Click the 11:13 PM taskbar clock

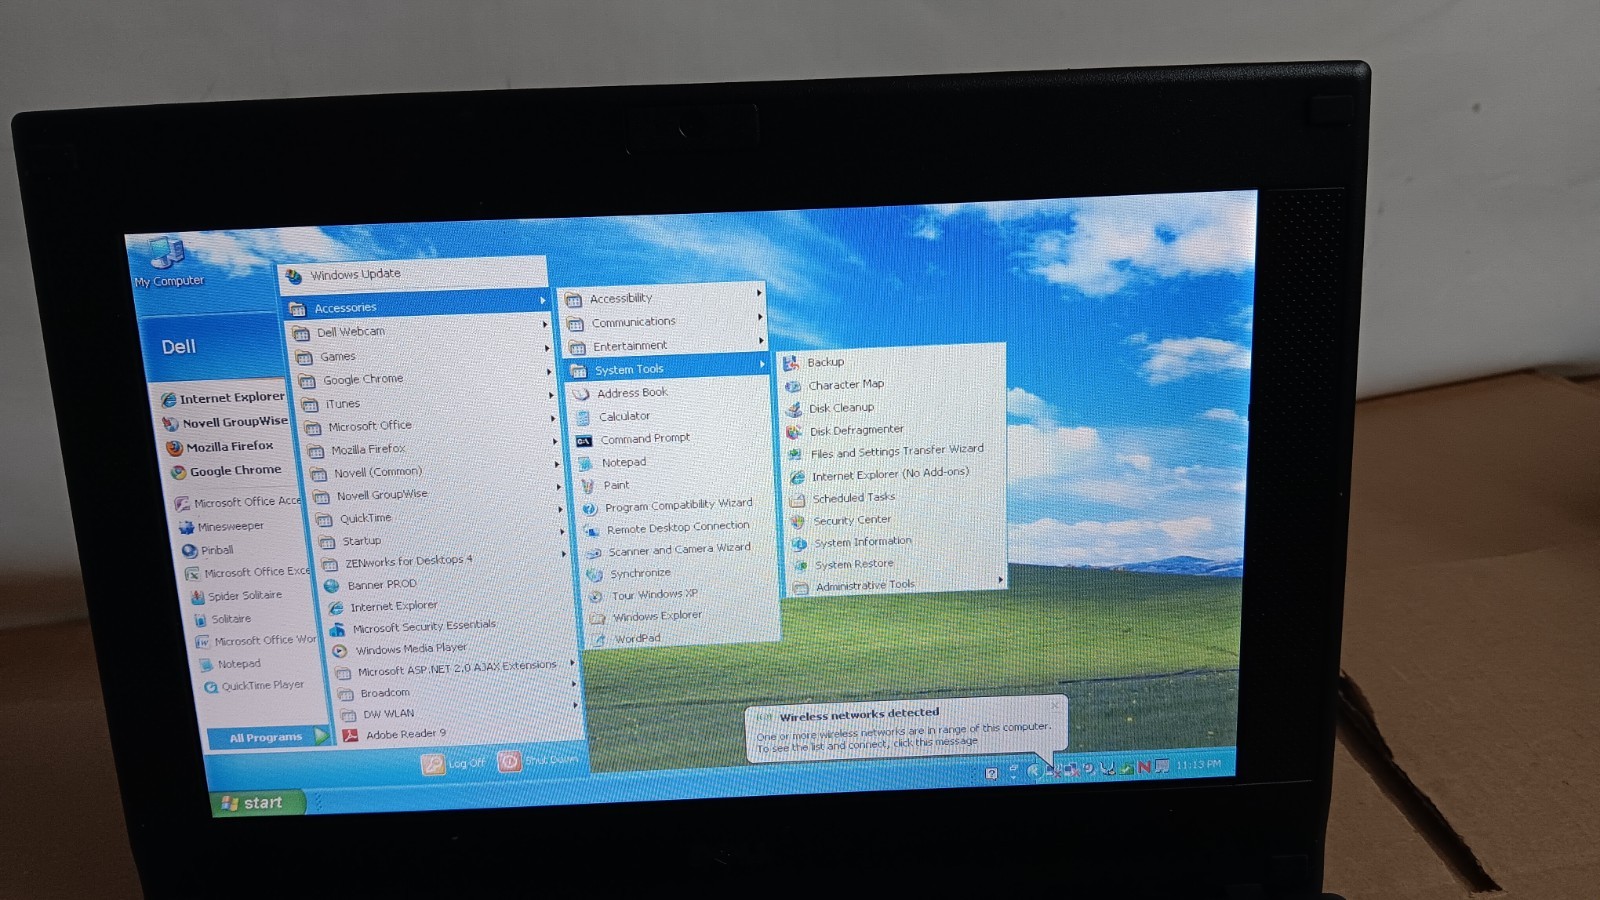coord(1198,765)
